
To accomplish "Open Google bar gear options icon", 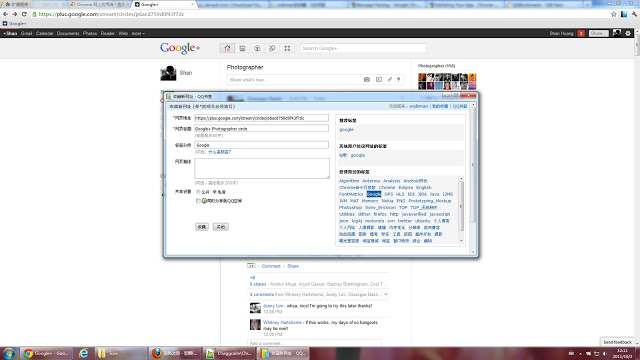I will point(628,33).
